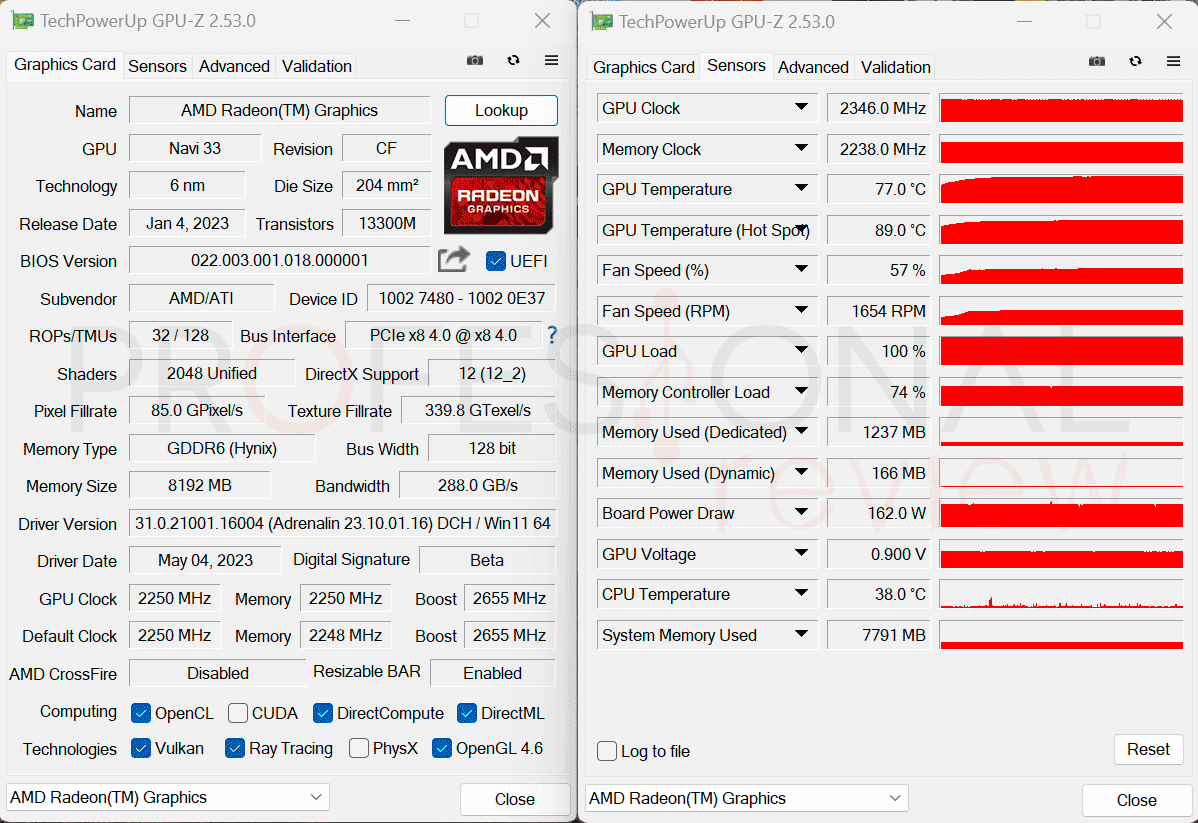Screen dimensions: 1198x823
Task: Toggle the UEFI checkbox
Action: tap(495, 261)
